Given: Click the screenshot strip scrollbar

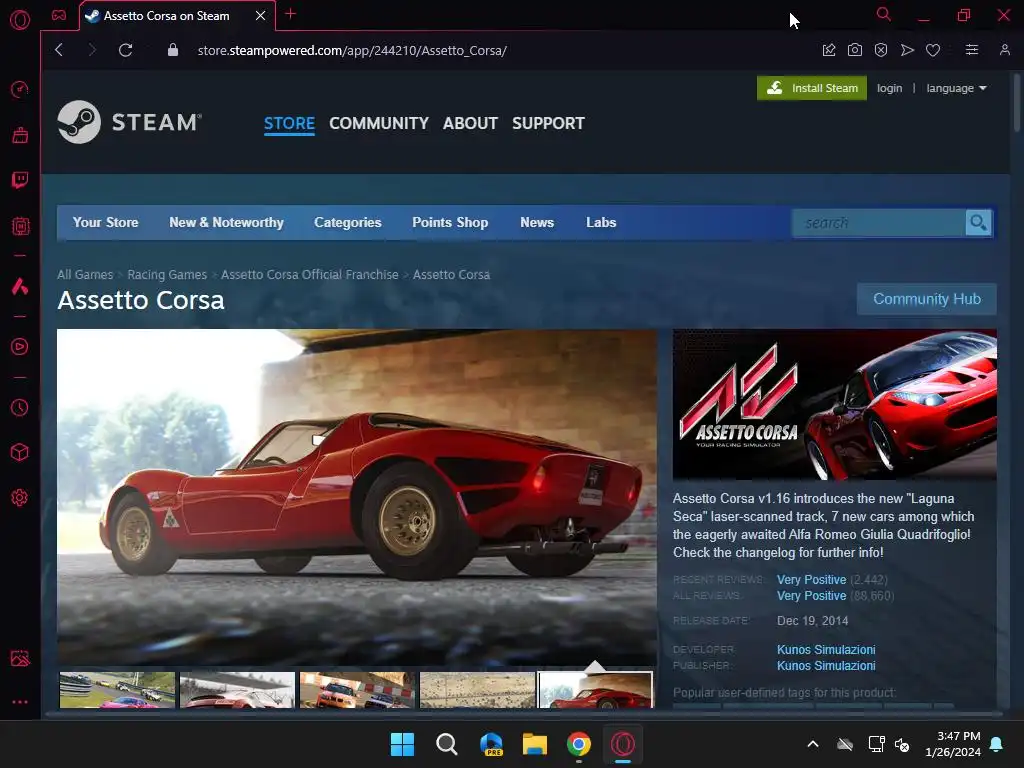Looking at the screenshot, I should click(x=522, y=714).
